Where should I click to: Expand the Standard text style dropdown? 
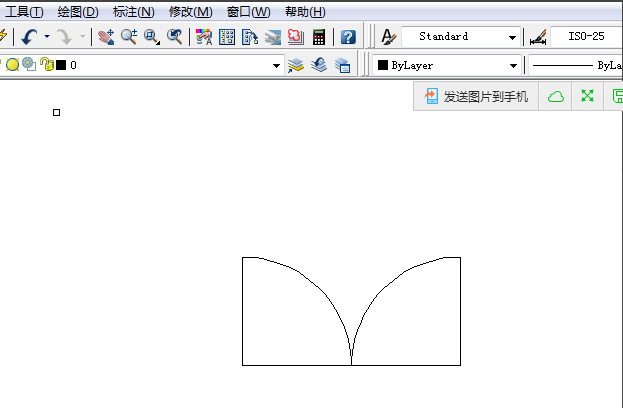512,37
